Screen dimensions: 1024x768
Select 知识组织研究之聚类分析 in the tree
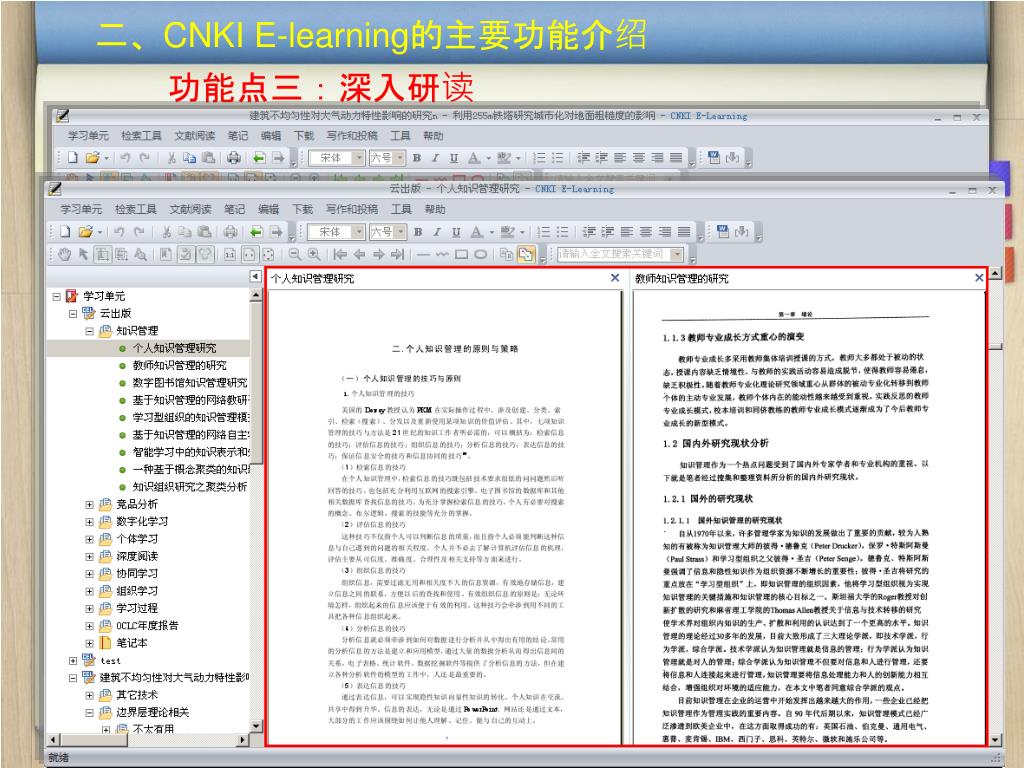[x=189, y=487]
